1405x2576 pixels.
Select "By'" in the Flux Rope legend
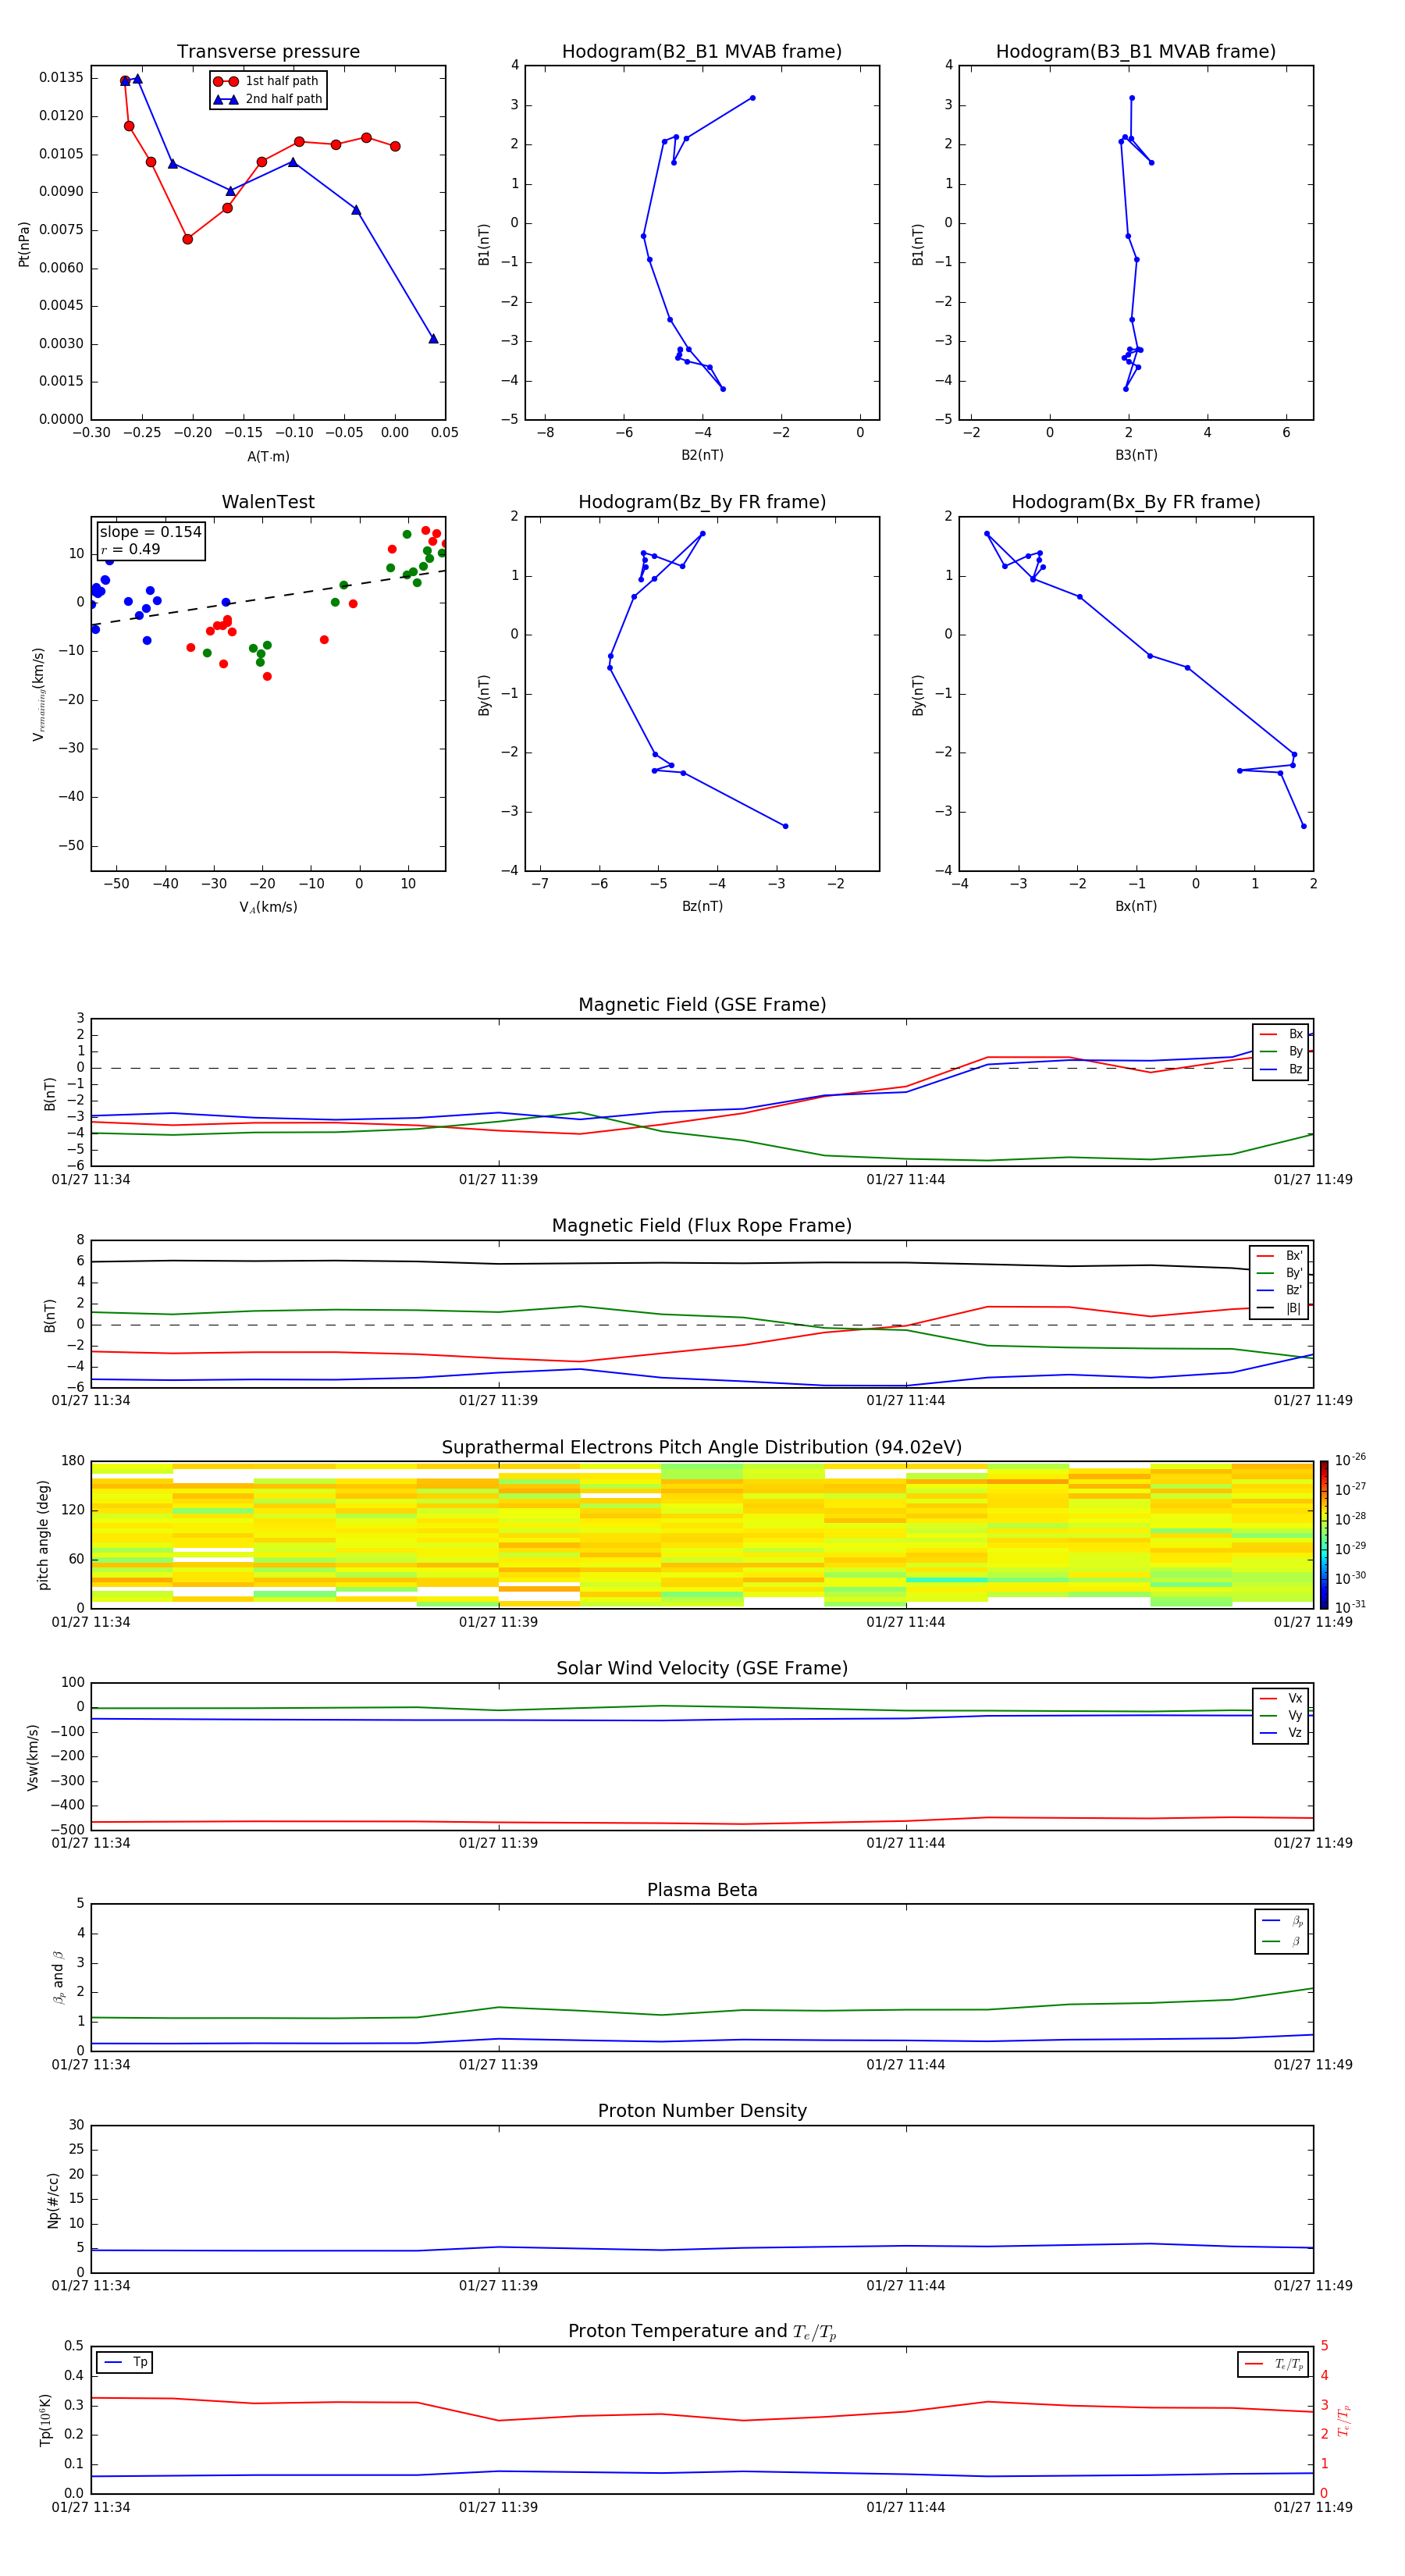coord(1279,1273)
